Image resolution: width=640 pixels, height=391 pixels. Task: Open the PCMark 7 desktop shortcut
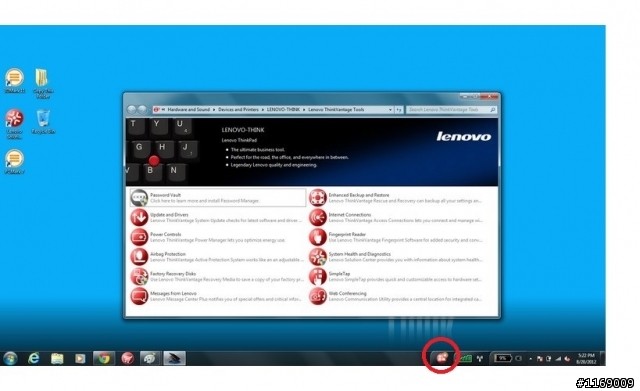click(x=15, y=162)
